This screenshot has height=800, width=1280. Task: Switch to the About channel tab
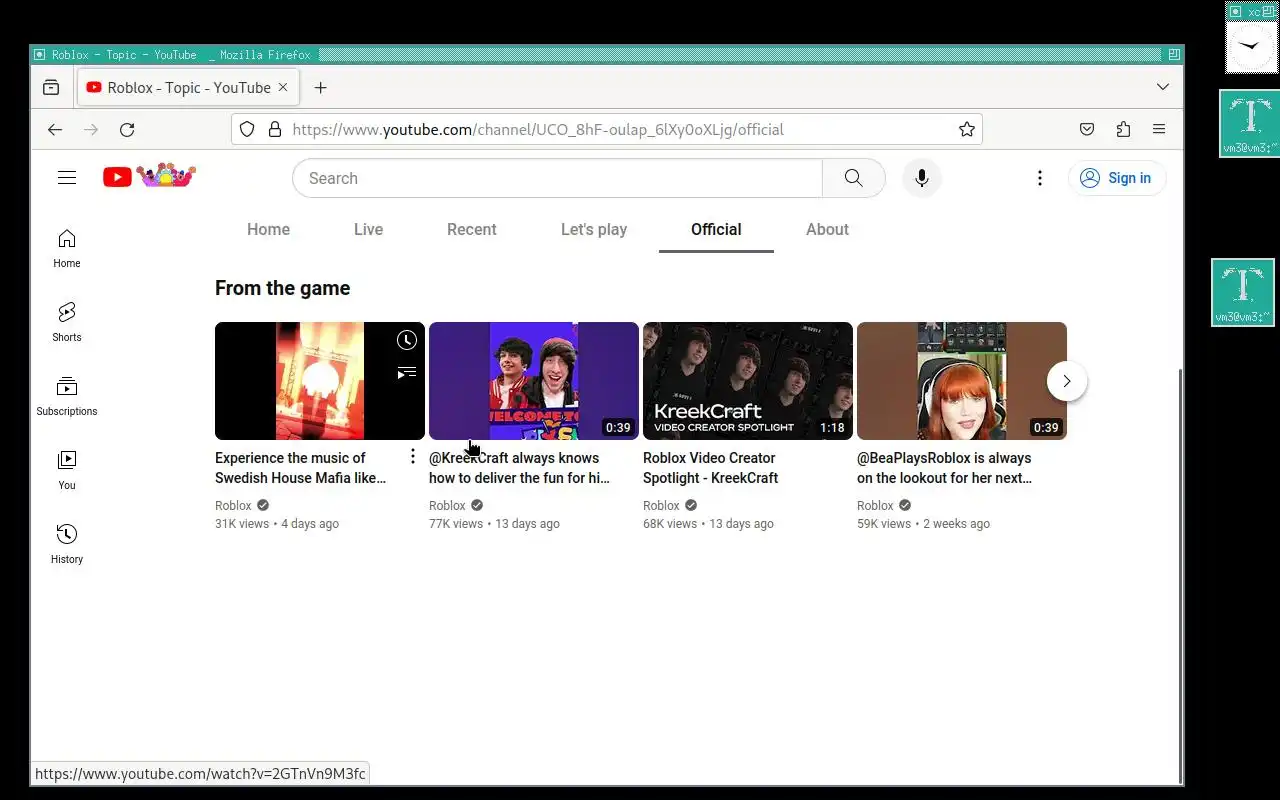[827, 229]
